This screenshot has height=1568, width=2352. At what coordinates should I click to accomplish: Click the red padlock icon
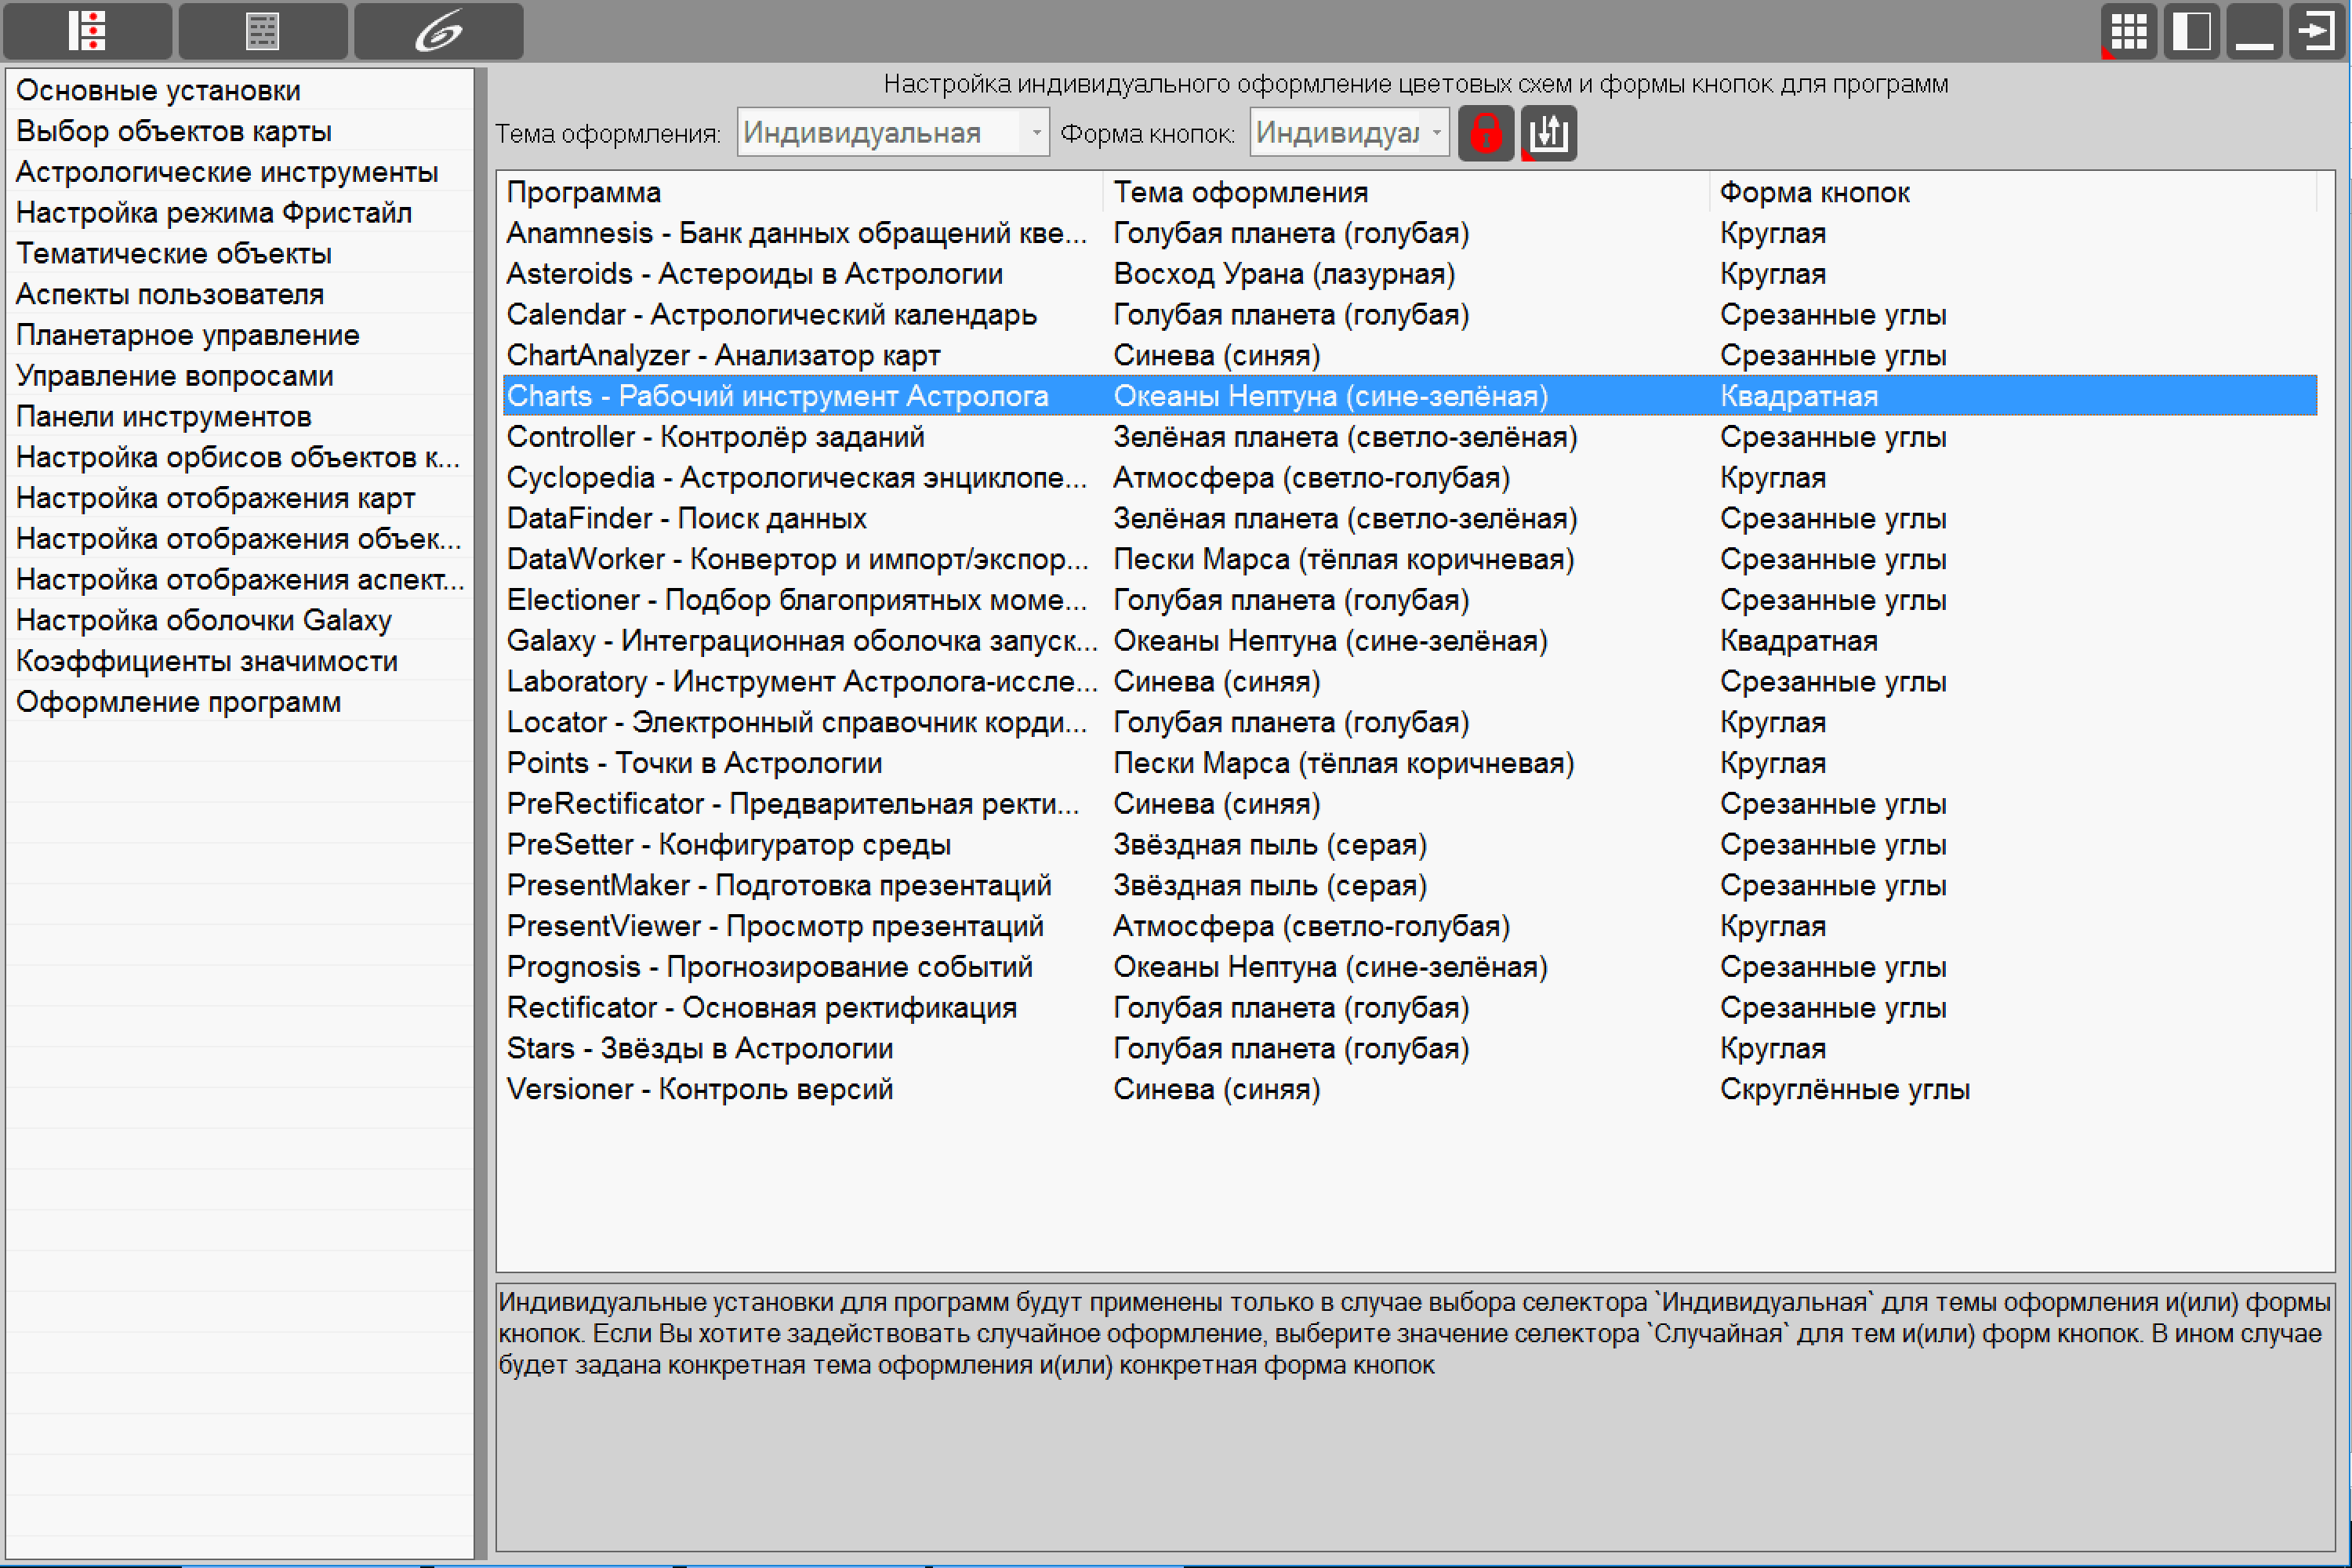pos(1486,133)
